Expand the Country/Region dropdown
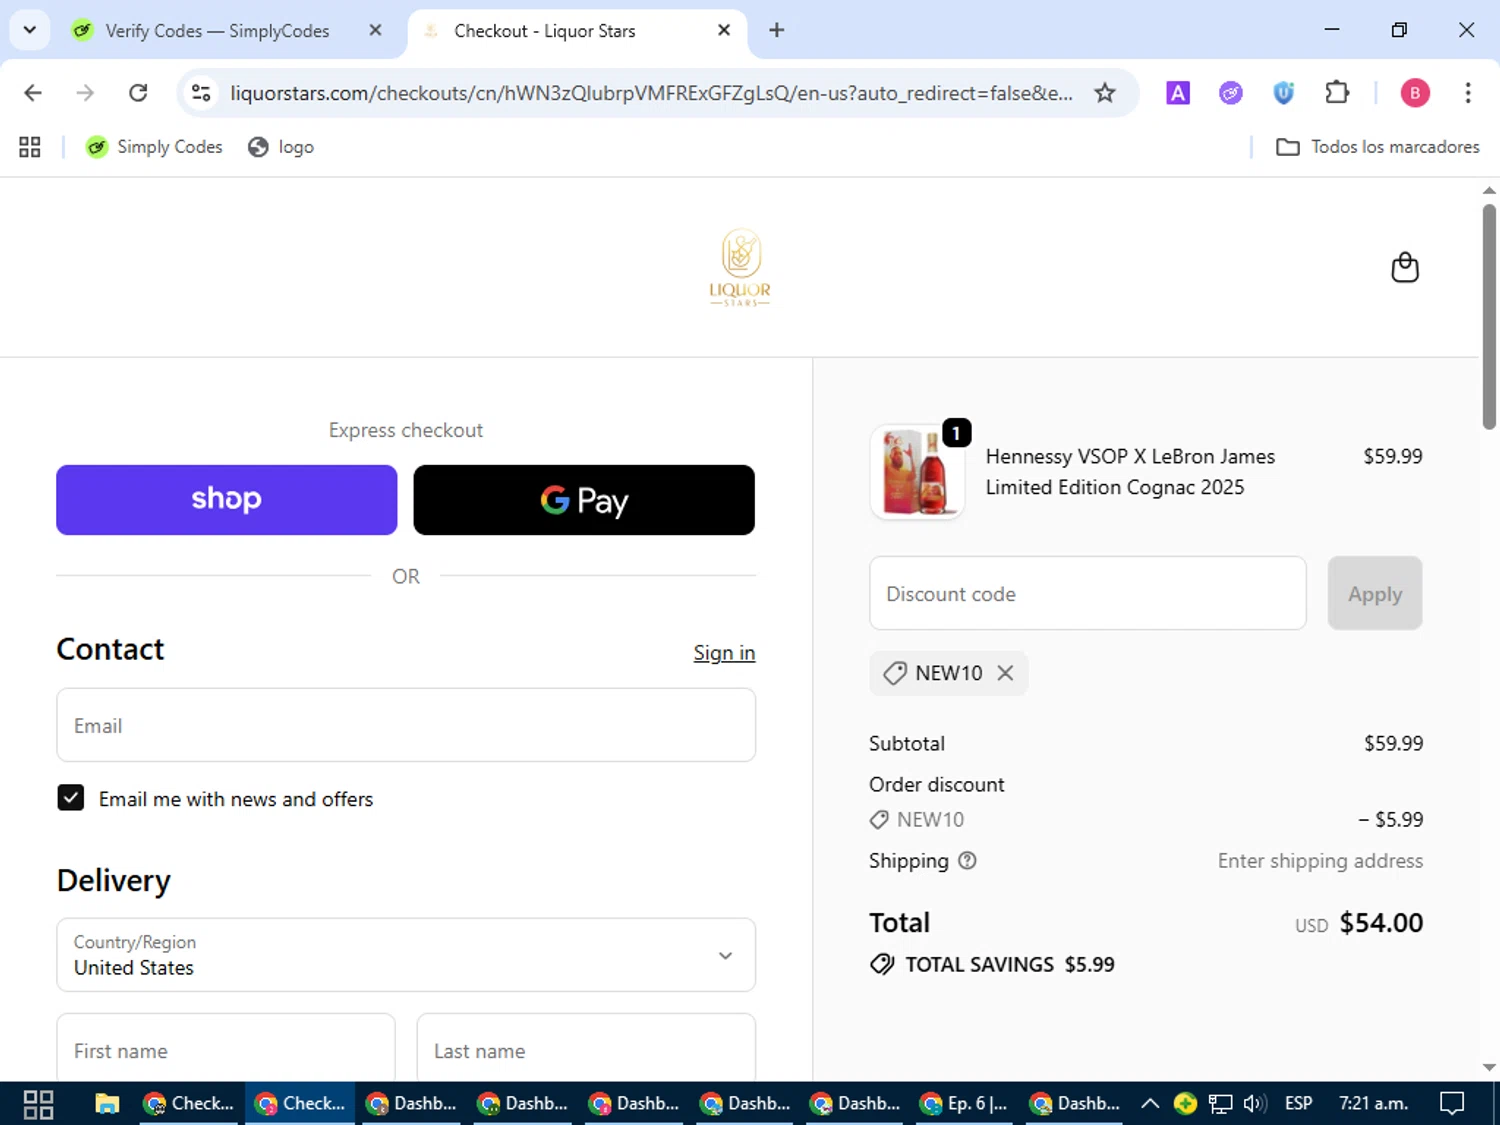 406,955
